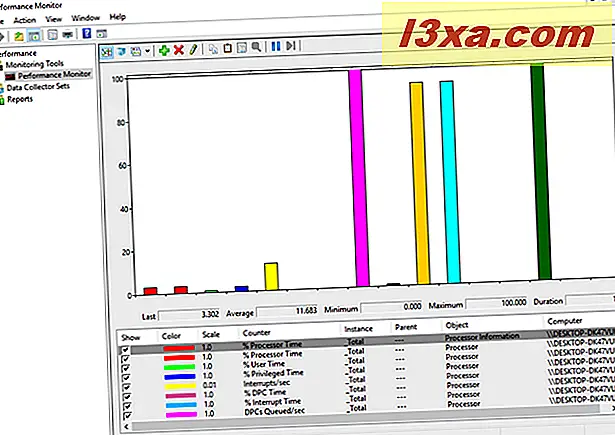Open the graph Properties icon beside Zoom
The image size is (615, 435).
pyautogui.click(x=242, y=47)
